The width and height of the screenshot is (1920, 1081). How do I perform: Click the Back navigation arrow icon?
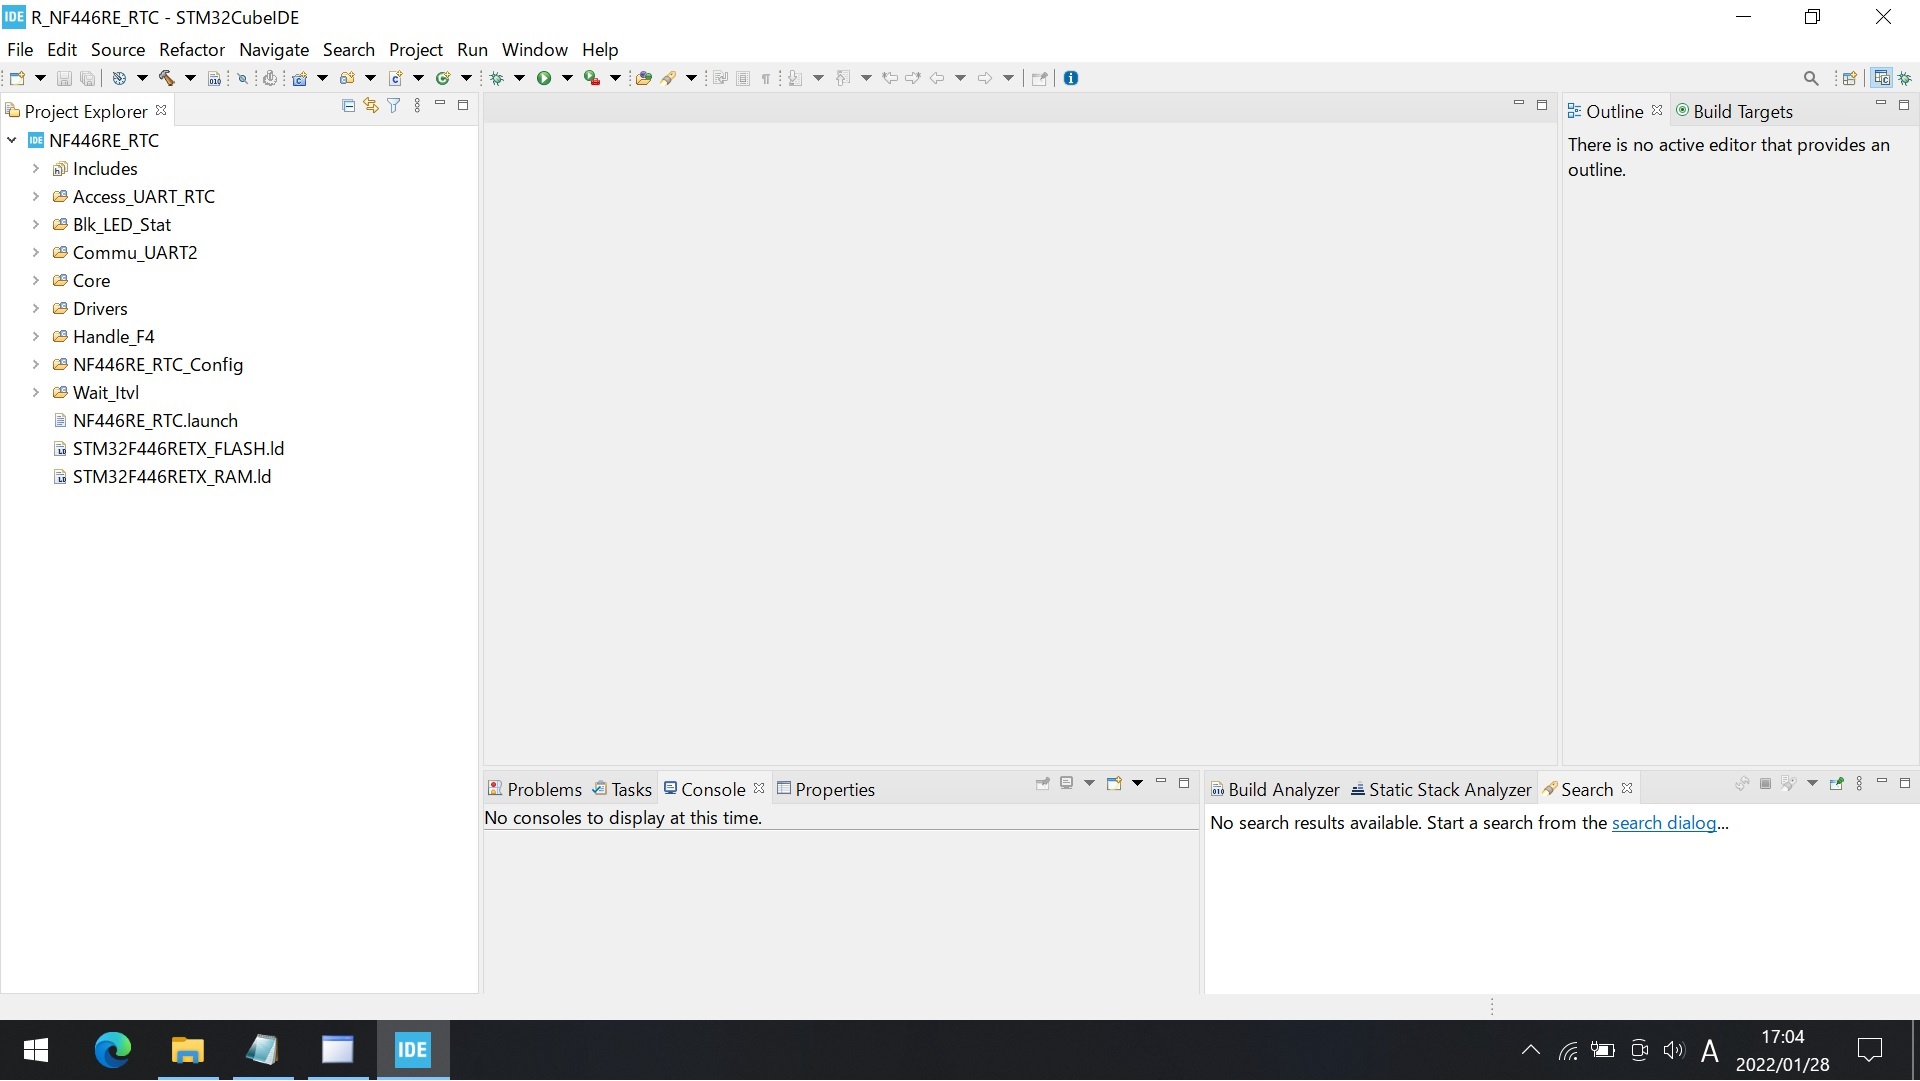point(937,78)
